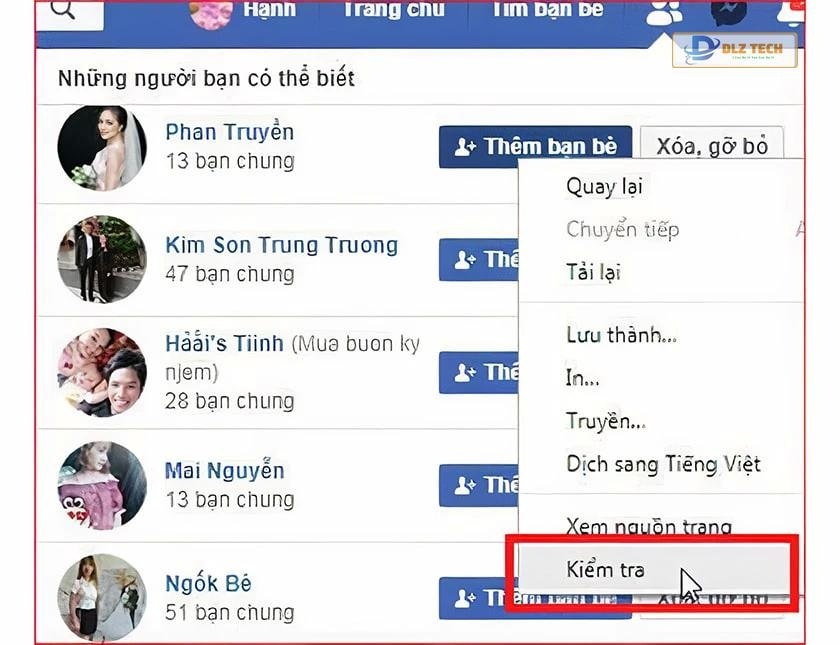Open the friend requests icon
Image resolution: width=840 pixels, height=645 pixels.
664,12
